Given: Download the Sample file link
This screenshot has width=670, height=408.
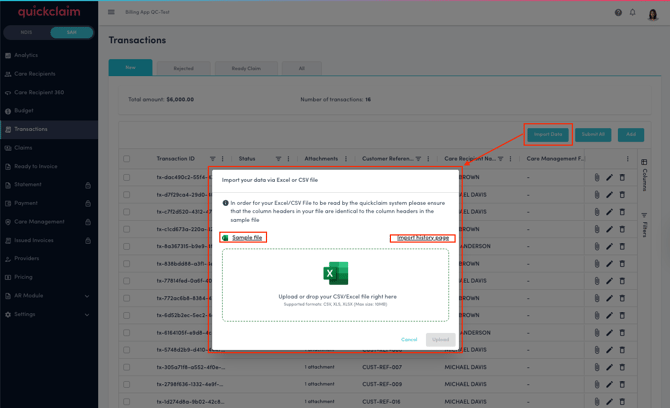Looking at the screenshot, I should 247,238.
